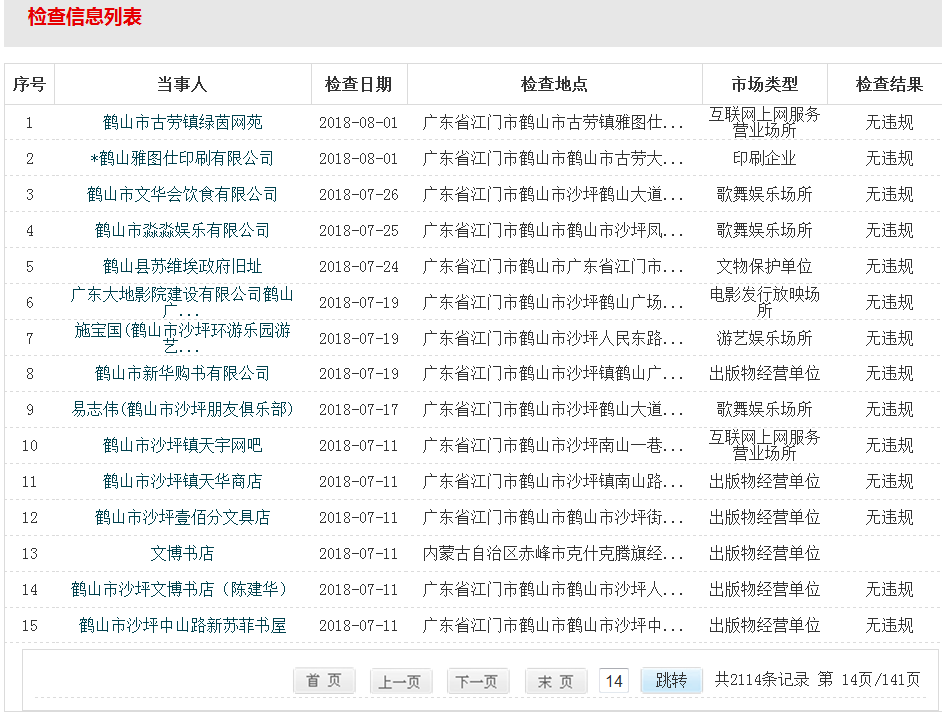Select the 鹤山市沙坪中山路新苏菲书屋 link
Image resolution: width=942 pixels, height=715 pixels.
click(182, 625)
